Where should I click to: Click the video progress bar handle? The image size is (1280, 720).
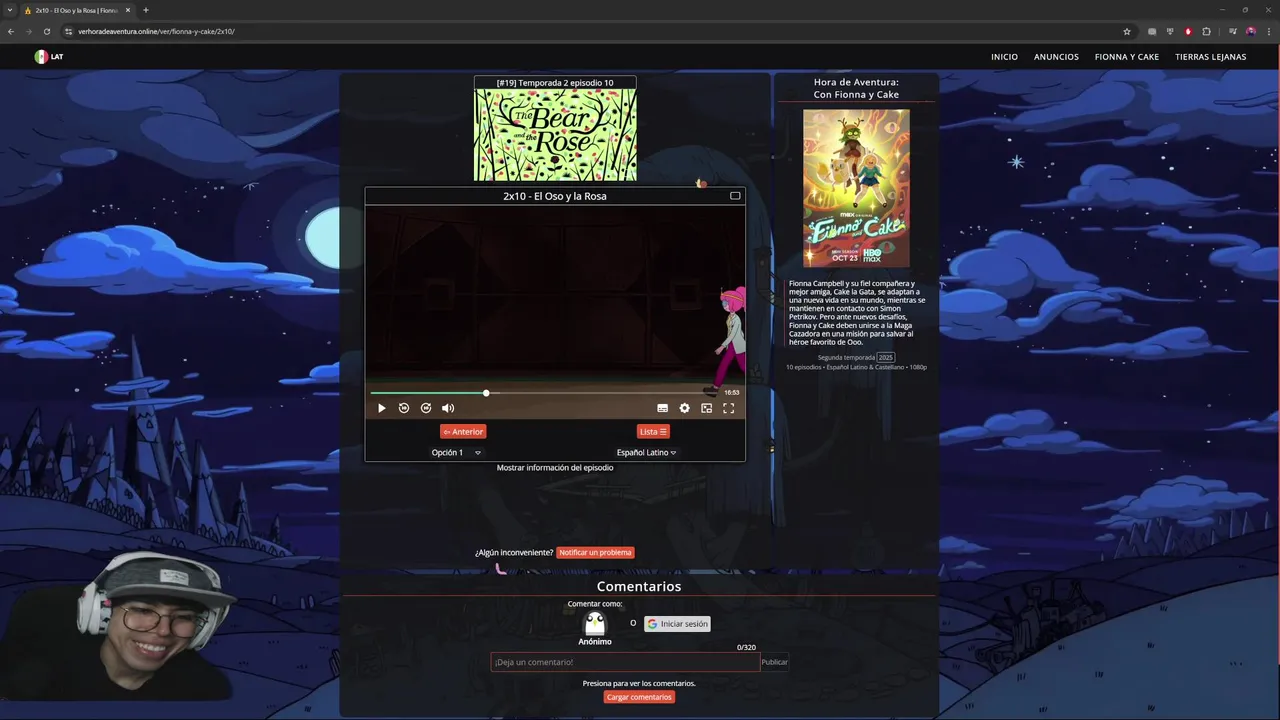pos(486,393)
